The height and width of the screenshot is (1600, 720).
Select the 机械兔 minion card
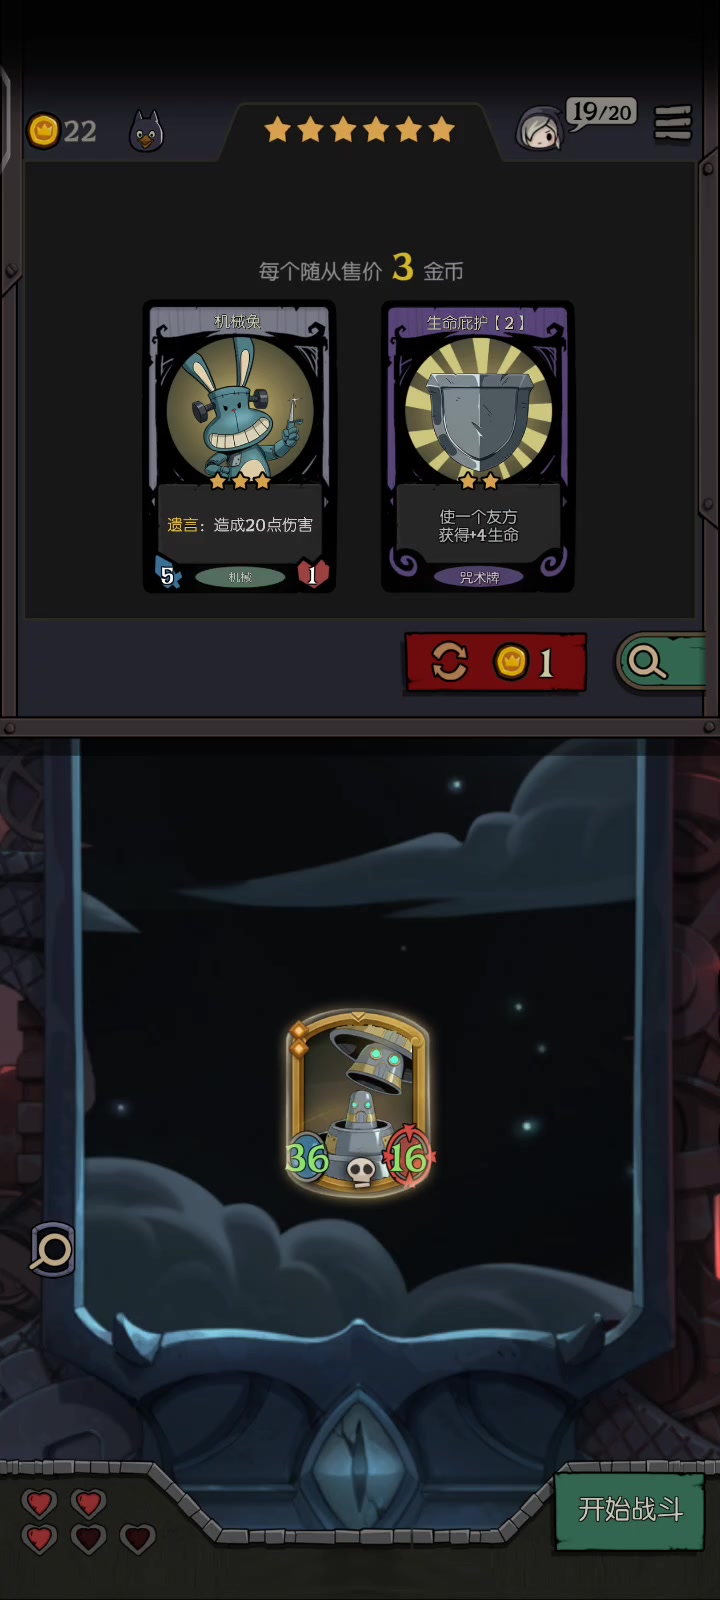tap(239, 447)
